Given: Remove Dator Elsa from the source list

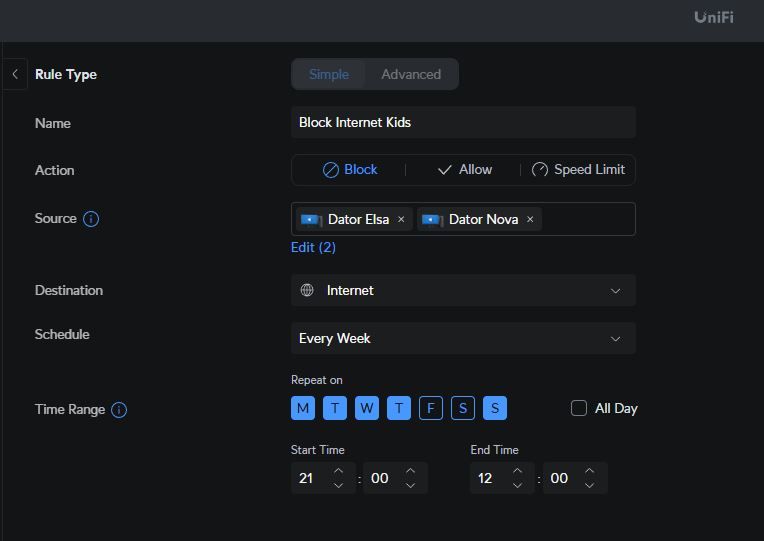Looking at the screenshot, I should coord(401,219).
